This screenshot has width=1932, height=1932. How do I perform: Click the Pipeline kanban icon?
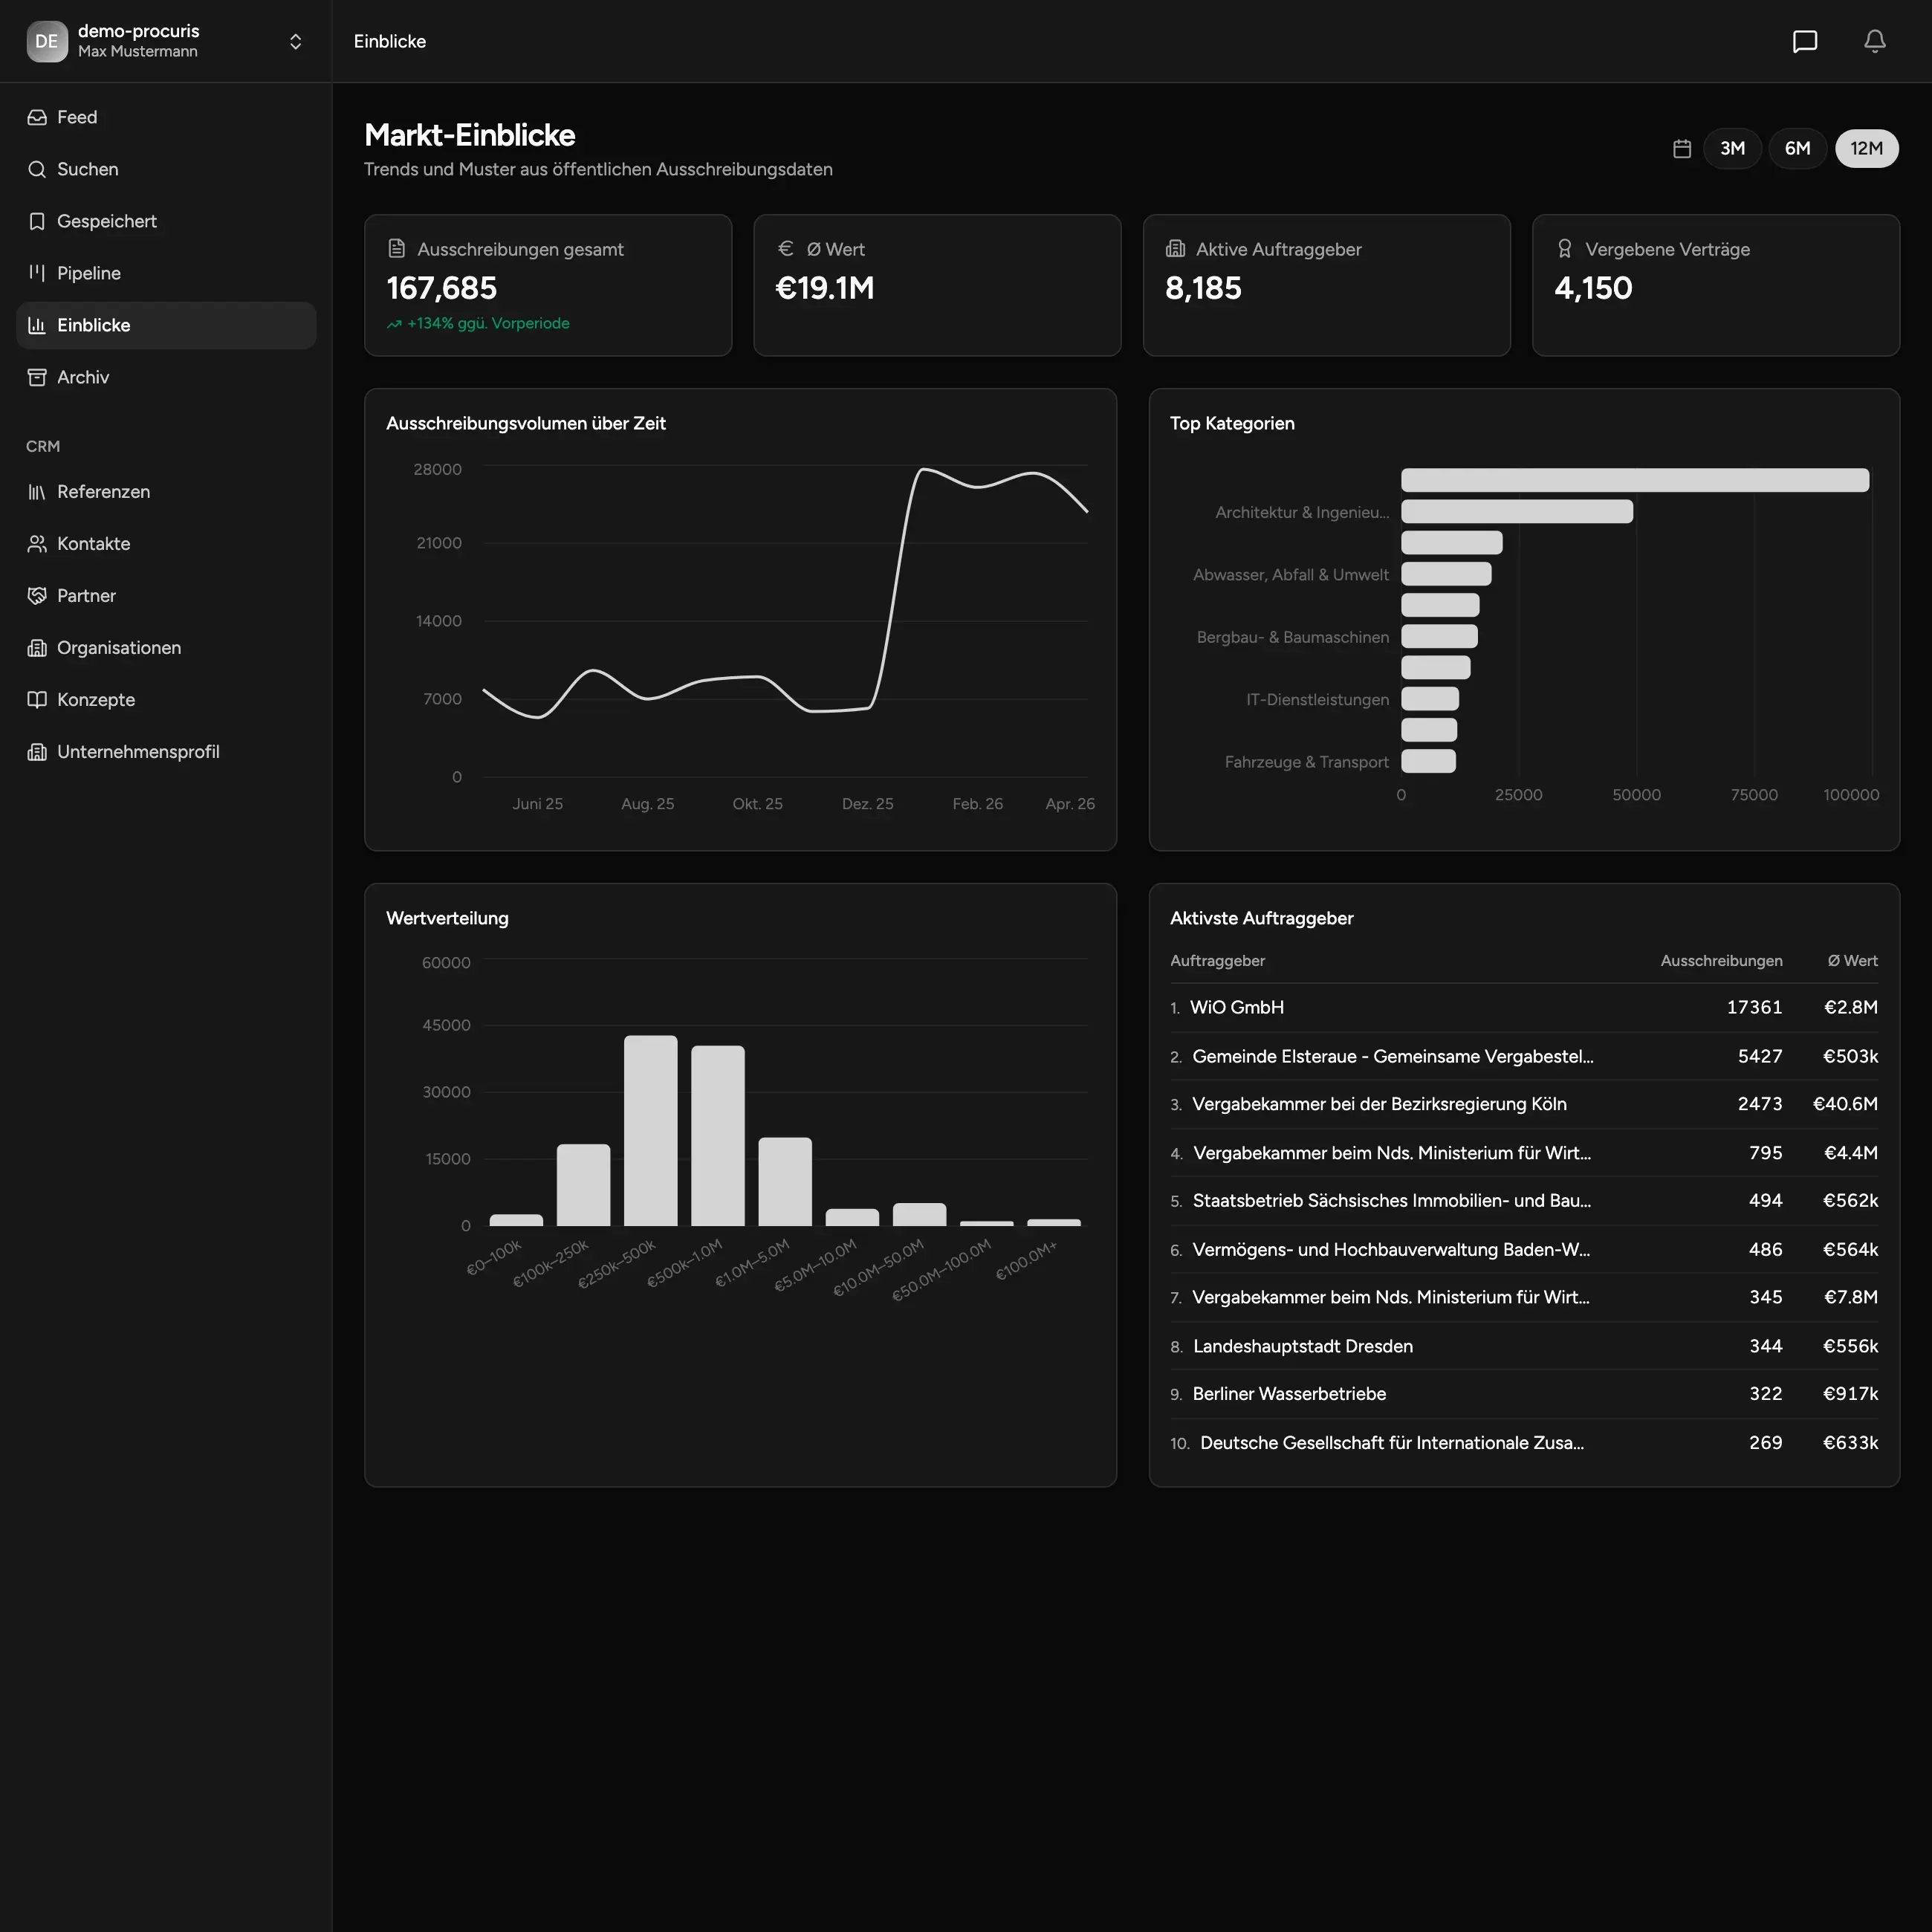(37, 273)
